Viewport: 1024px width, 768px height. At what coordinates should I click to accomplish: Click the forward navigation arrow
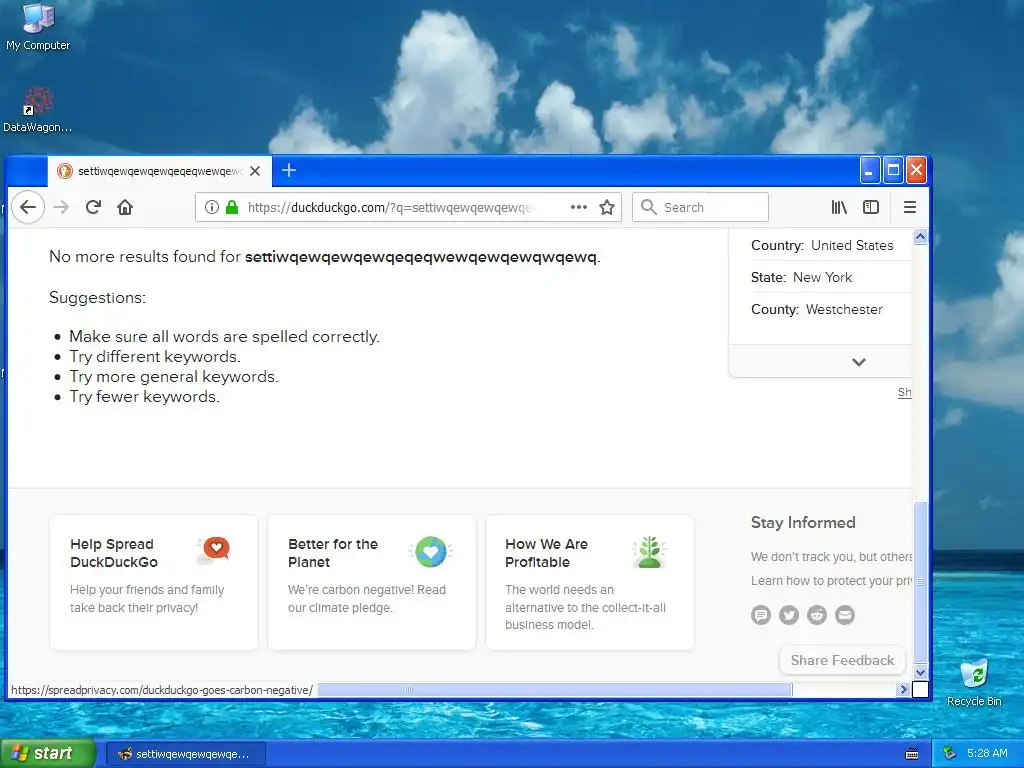(61, 208)
